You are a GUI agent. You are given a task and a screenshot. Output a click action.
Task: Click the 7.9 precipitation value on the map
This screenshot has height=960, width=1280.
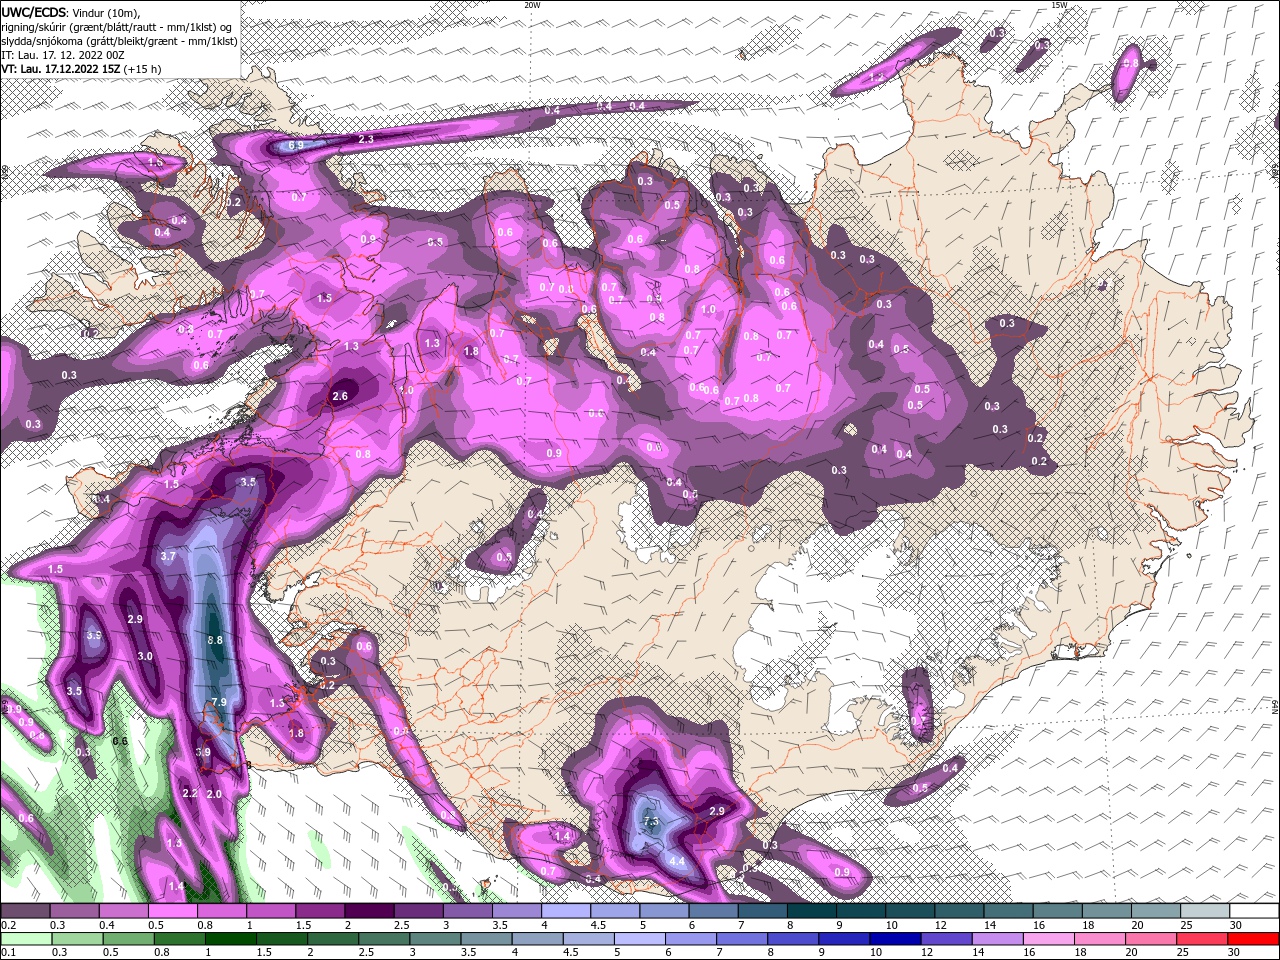pos(219,702)
